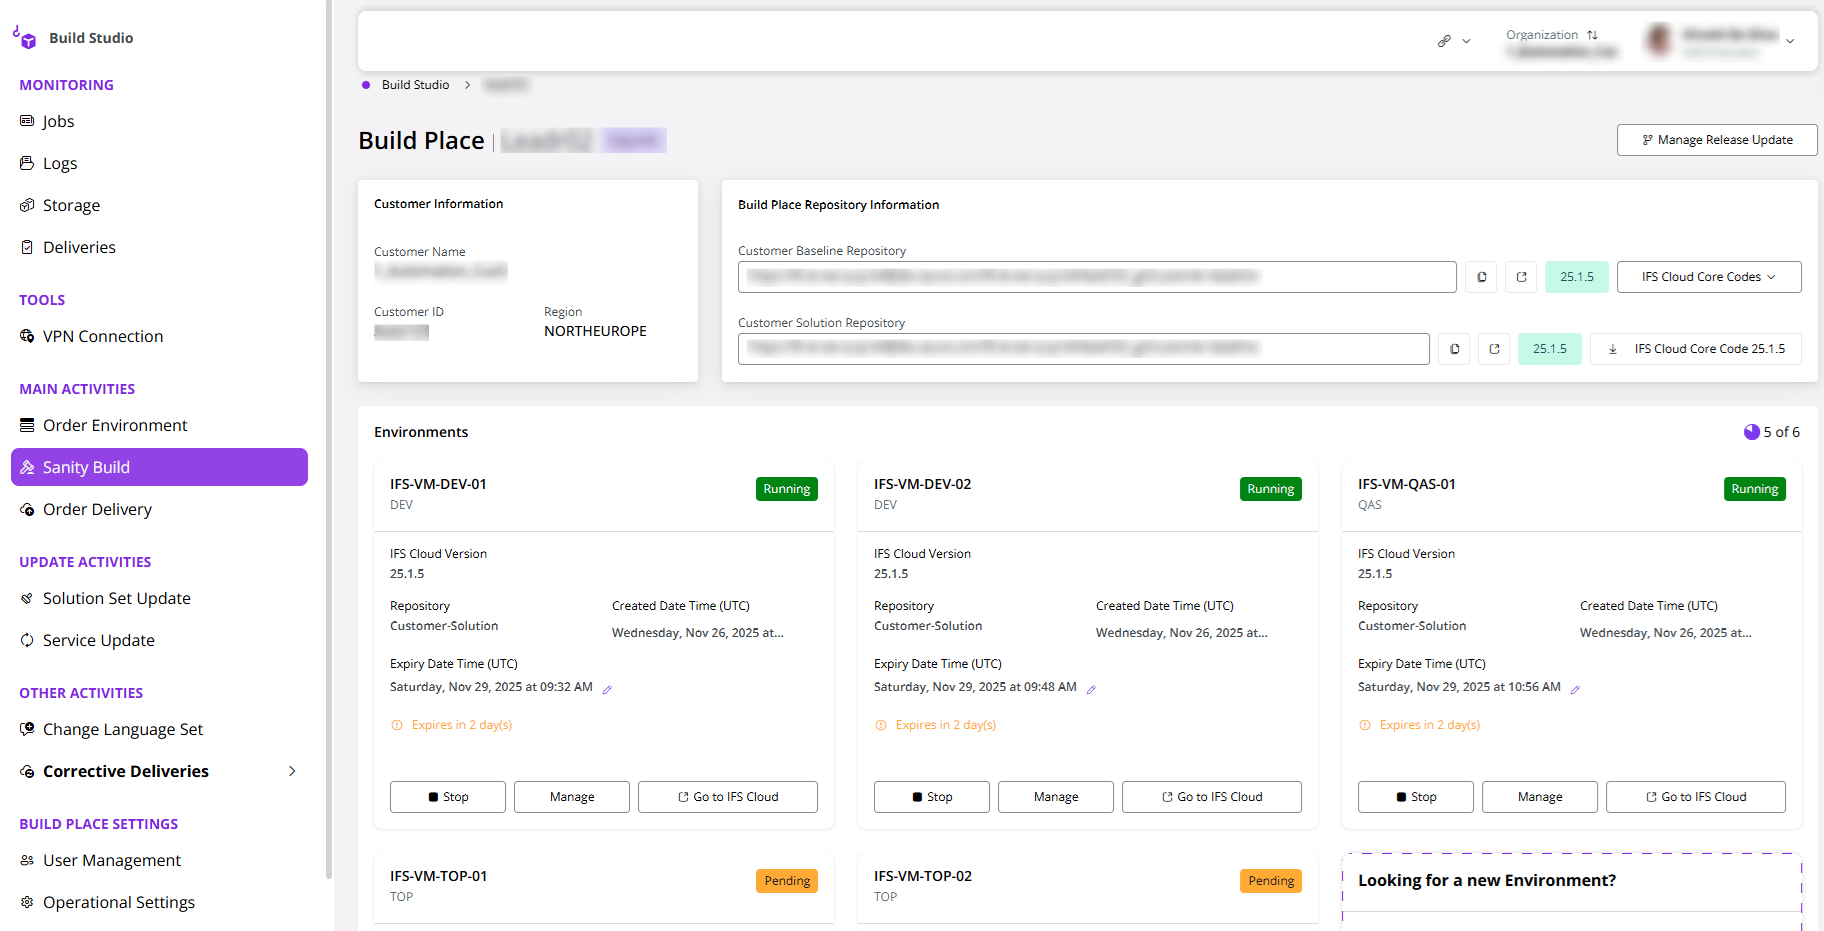Select the IFS-VM-TOP-01 environment title
The height and width of the screenshot is (931, 1824).
439,876
